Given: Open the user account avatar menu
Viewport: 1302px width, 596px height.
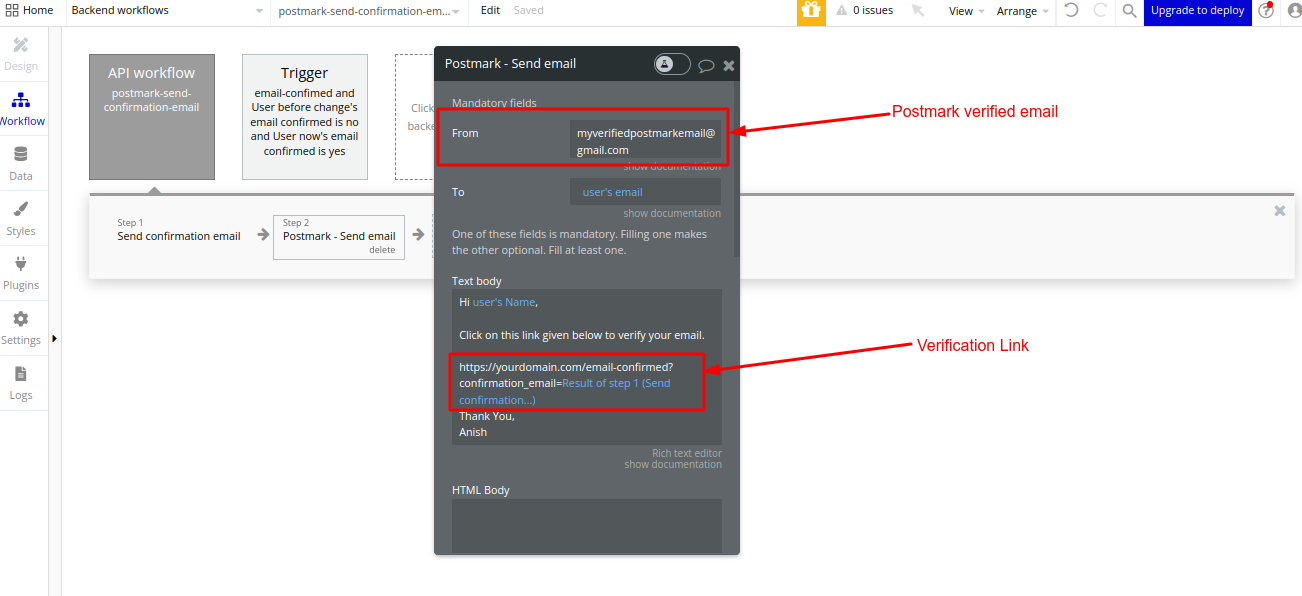Looking at the screenshot, I should click(x=1295, y=11).
